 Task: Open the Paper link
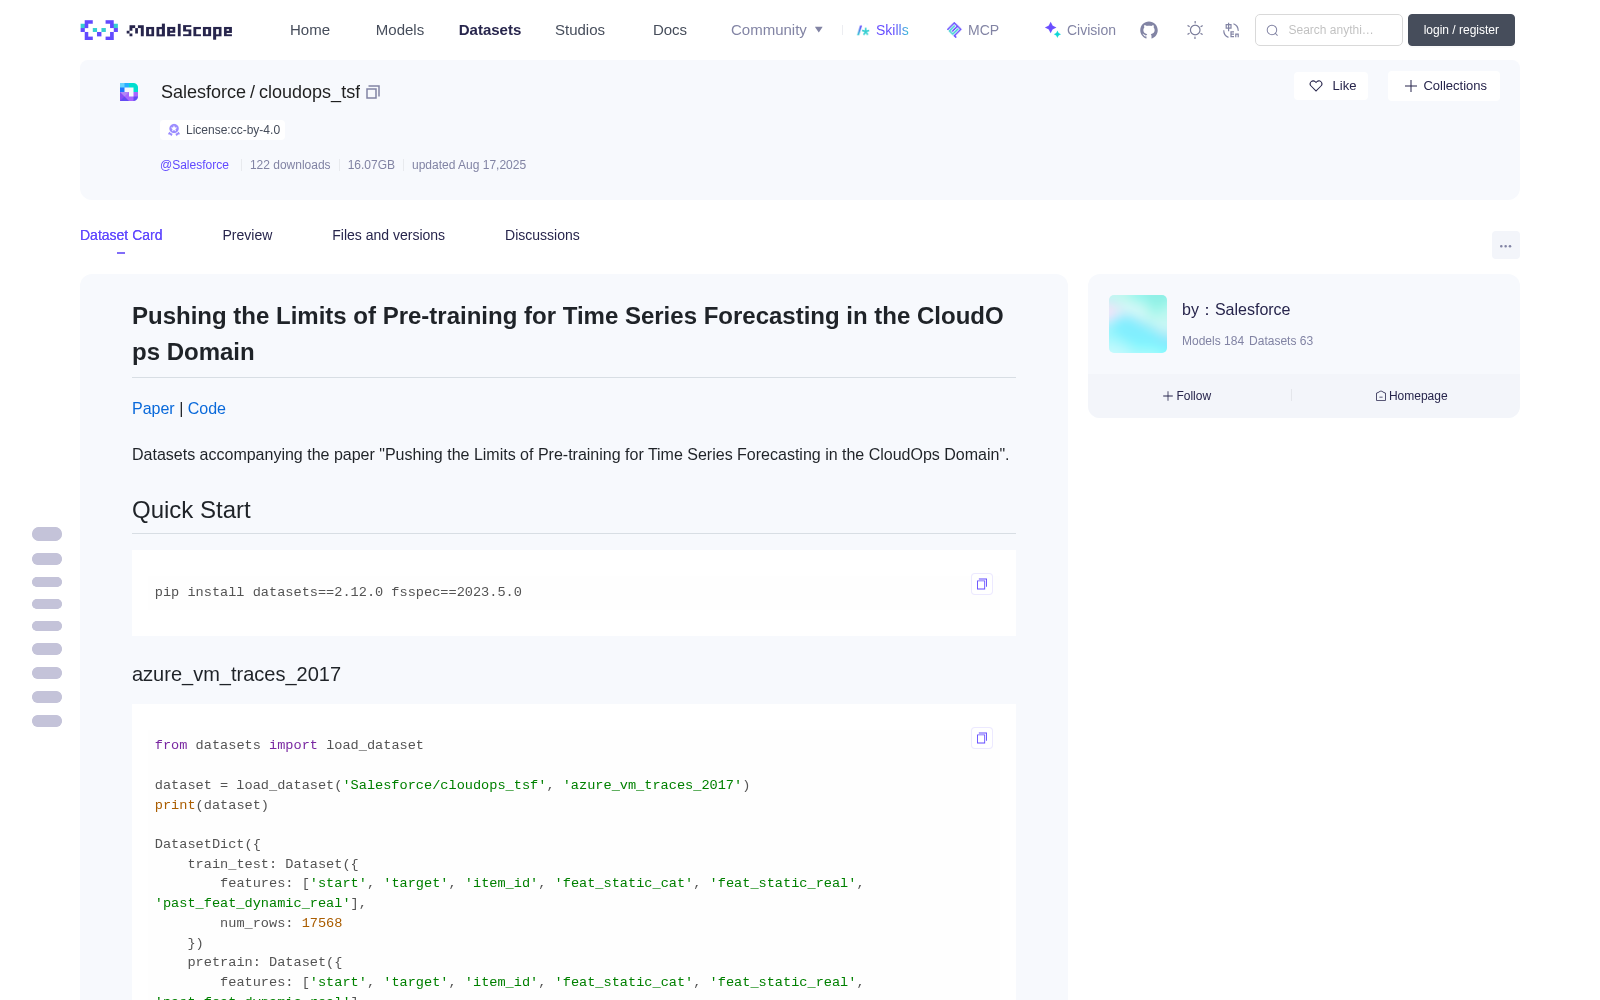(x=153, y=408)
